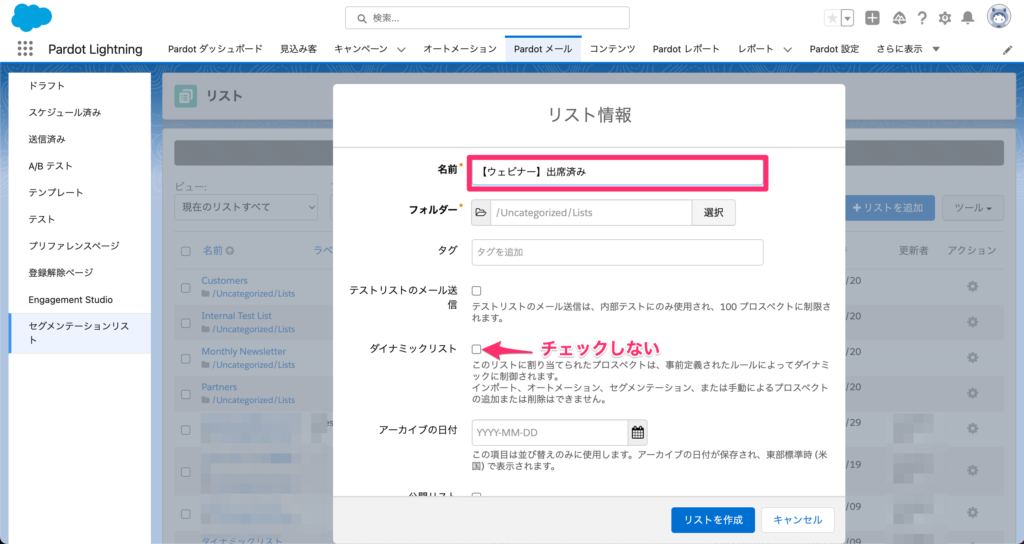Expand the キャンペーン menu chevron
The width and height of the screenshot is (1024, 544).
click(x=401, y=49)
